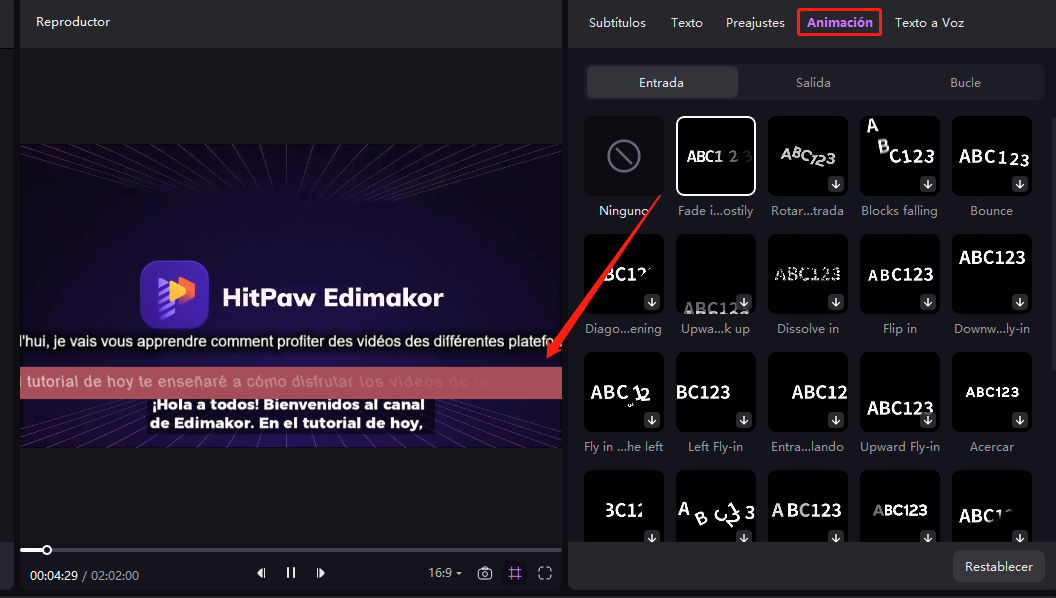Download the Blocks falling animation
This screenshot has height=598, width=1056.
point(928,184)
